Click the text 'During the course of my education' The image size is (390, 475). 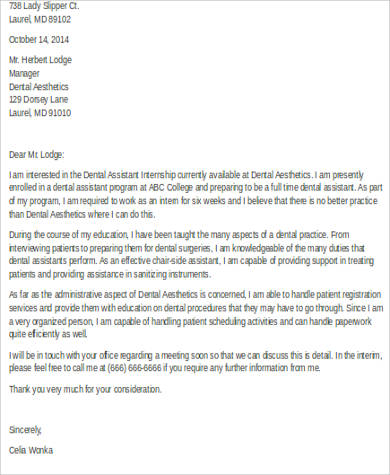pos(68,235)
